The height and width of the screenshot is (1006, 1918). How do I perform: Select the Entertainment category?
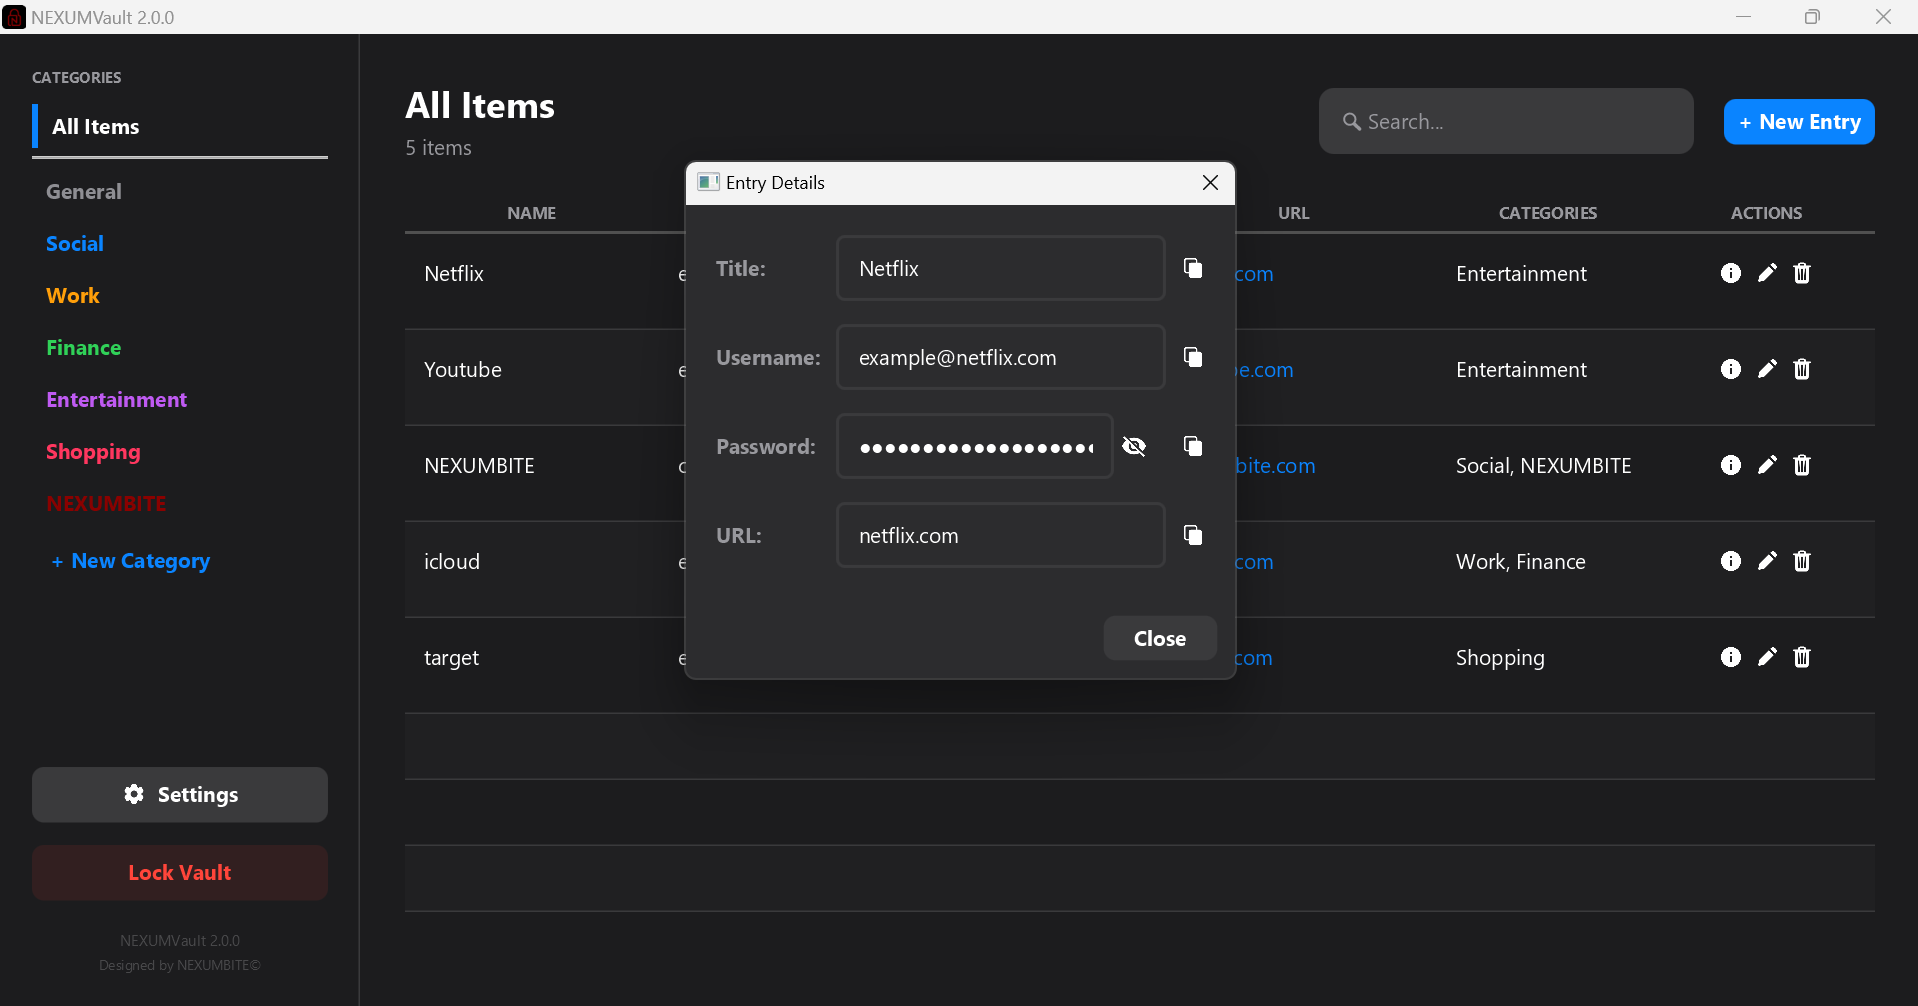pyautogui.click(x=116, y=399)
